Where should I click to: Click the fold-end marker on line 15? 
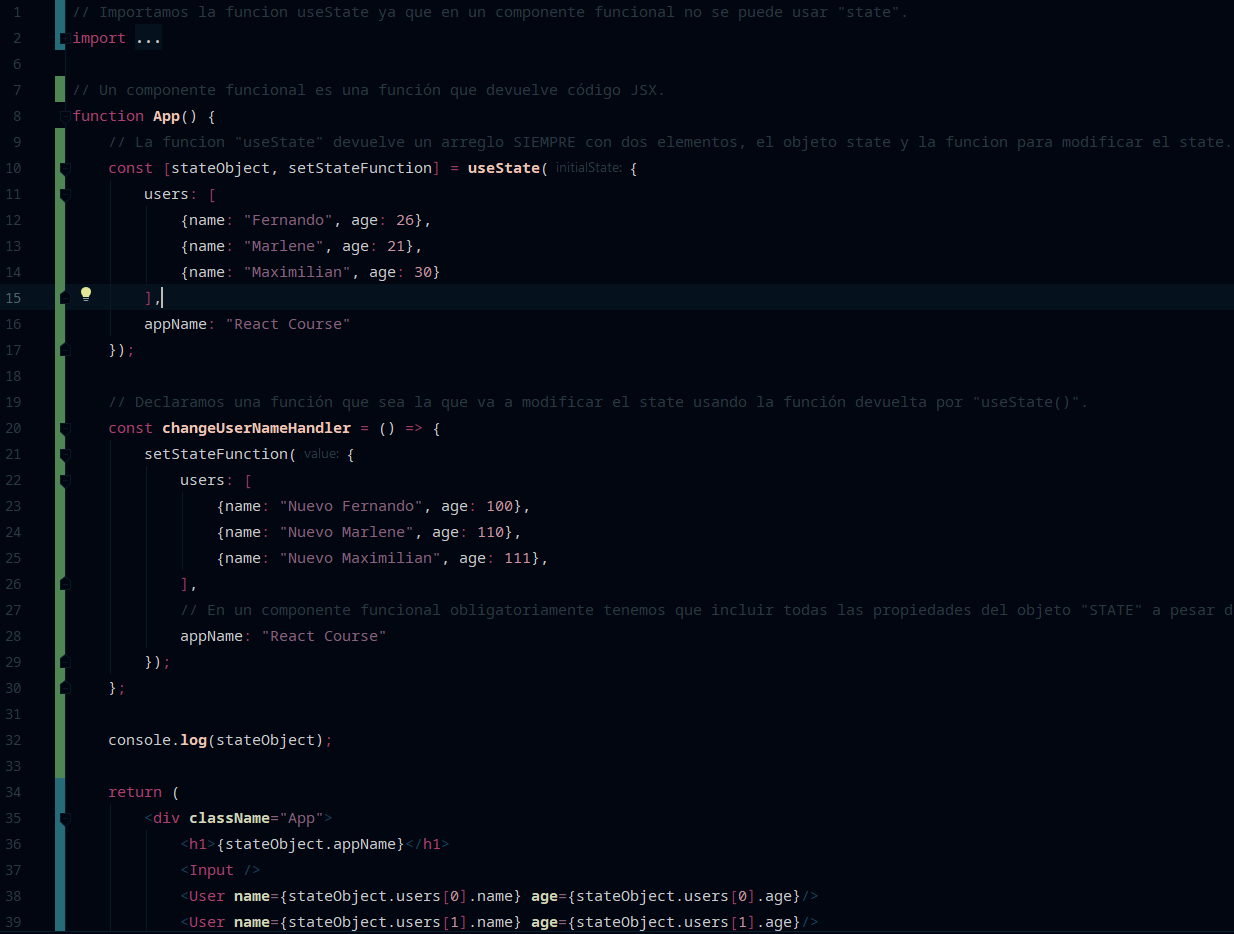point(65,298)
